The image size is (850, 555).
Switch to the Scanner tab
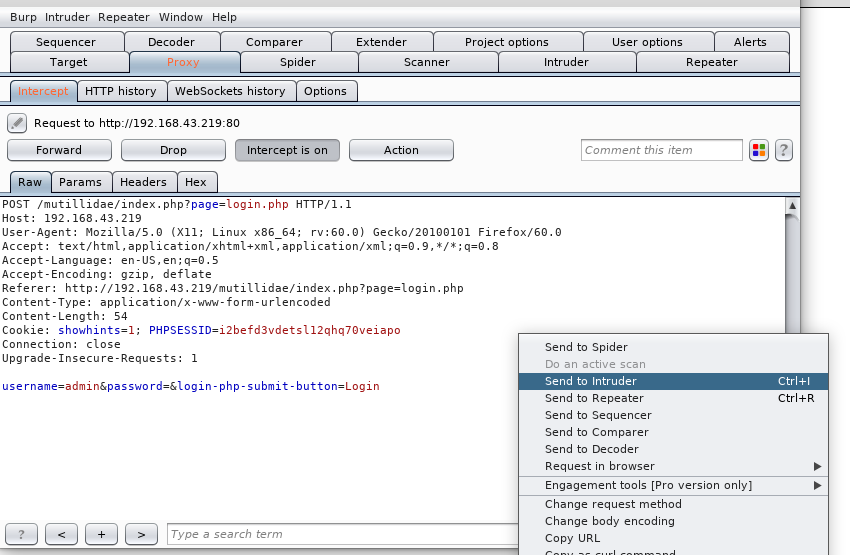point(427,62)
